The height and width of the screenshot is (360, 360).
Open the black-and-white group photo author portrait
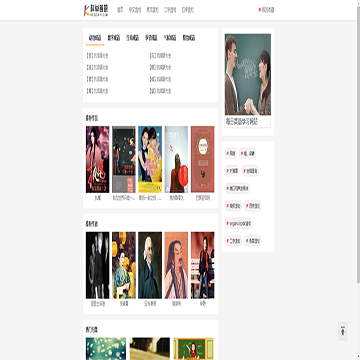click(x=97, y=265)
